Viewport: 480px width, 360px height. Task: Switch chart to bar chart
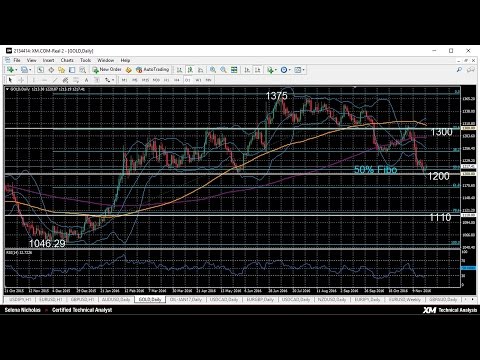(179, 70)
